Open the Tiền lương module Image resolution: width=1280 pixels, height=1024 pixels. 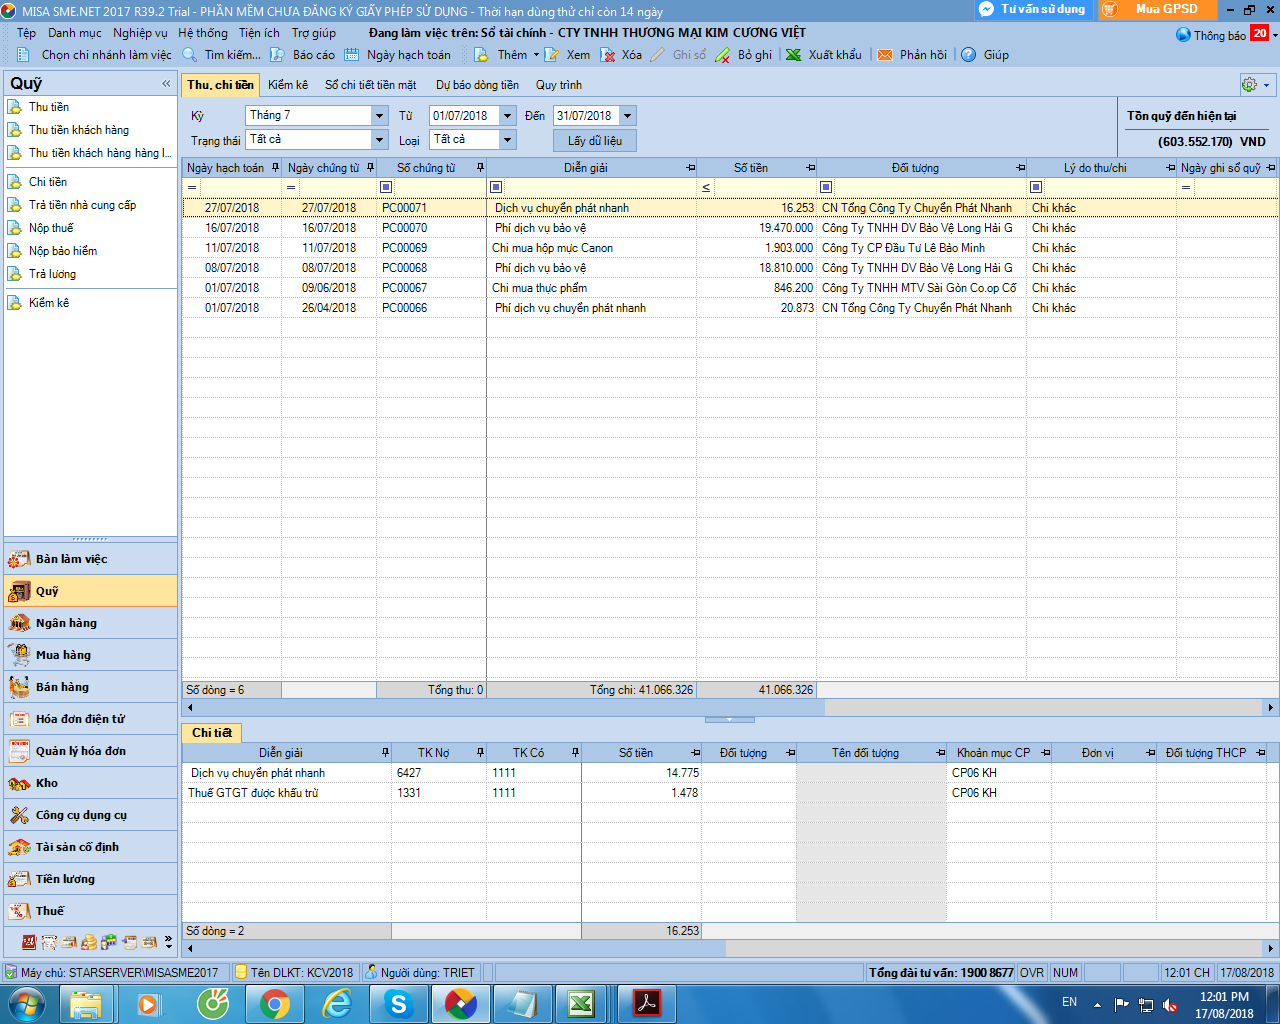(90, 879)
